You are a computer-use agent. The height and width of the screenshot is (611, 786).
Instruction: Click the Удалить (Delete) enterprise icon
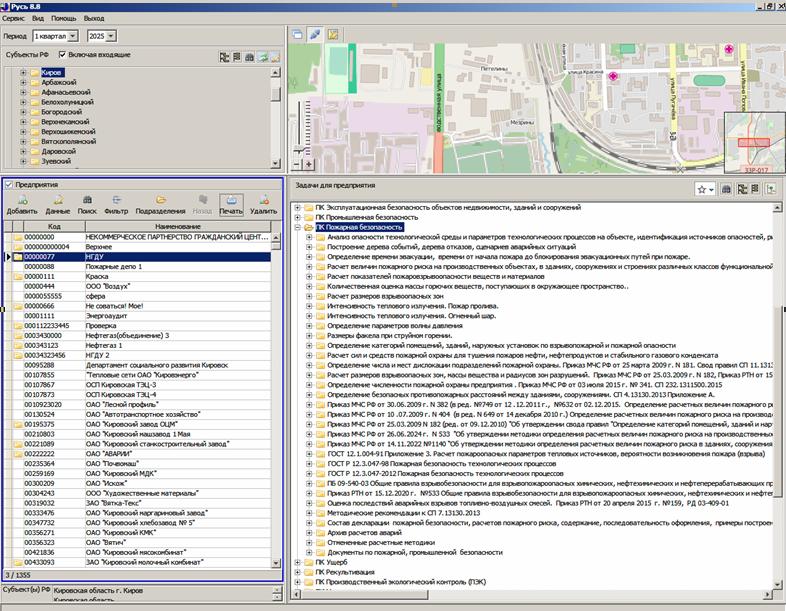[x=264, y=199]
